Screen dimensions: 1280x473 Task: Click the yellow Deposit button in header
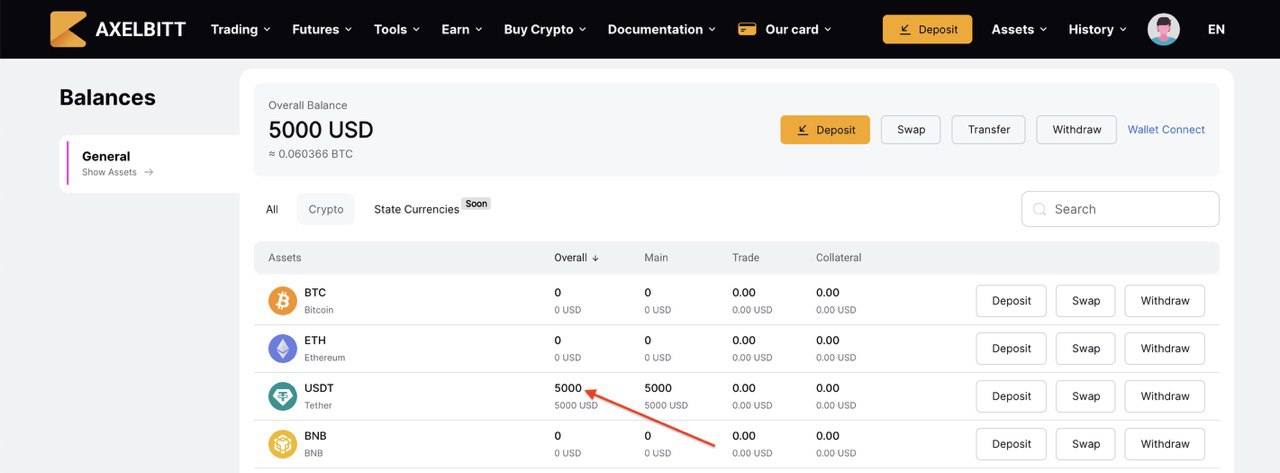pos(928,29)
